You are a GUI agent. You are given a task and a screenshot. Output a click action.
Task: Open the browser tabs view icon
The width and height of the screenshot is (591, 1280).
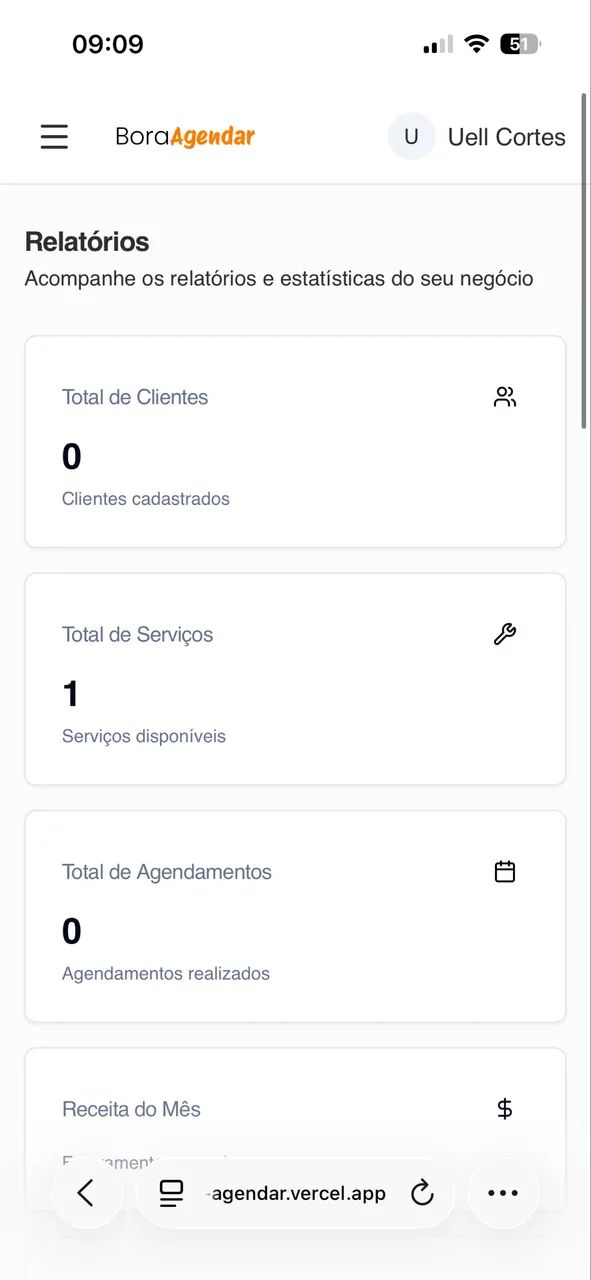172,1192
